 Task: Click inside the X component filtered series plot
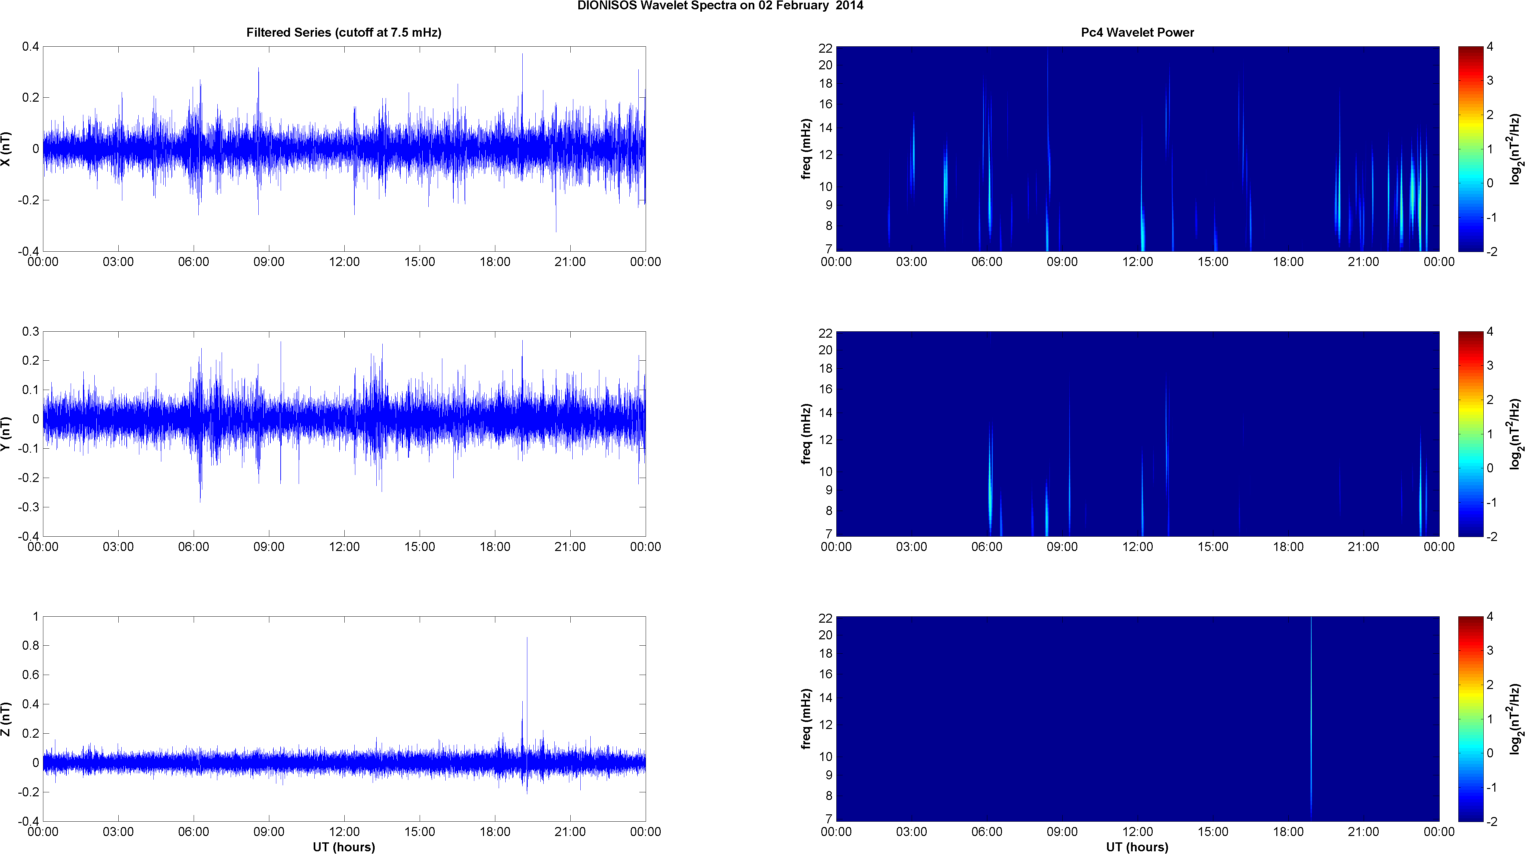[x=344, y=149]
